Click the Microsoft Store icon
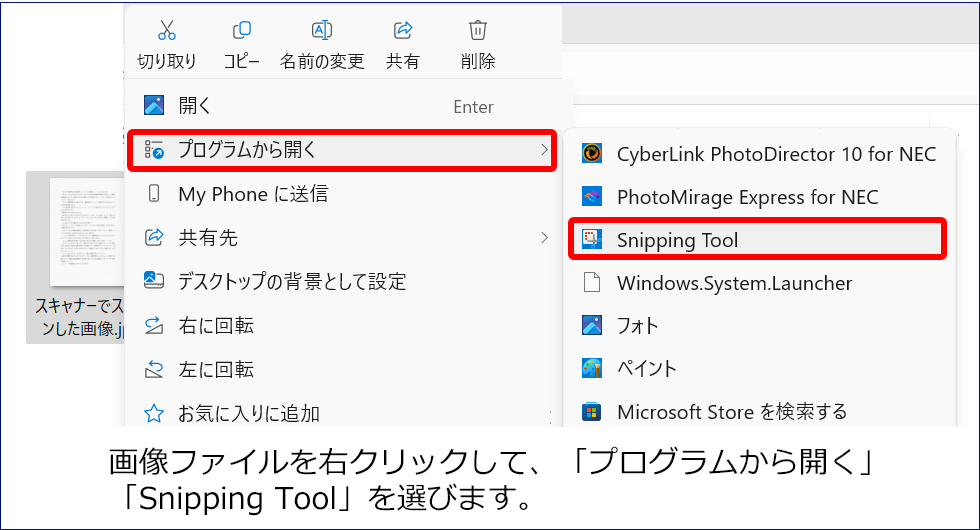Screen dimensions: 980x530 [592, 412]
